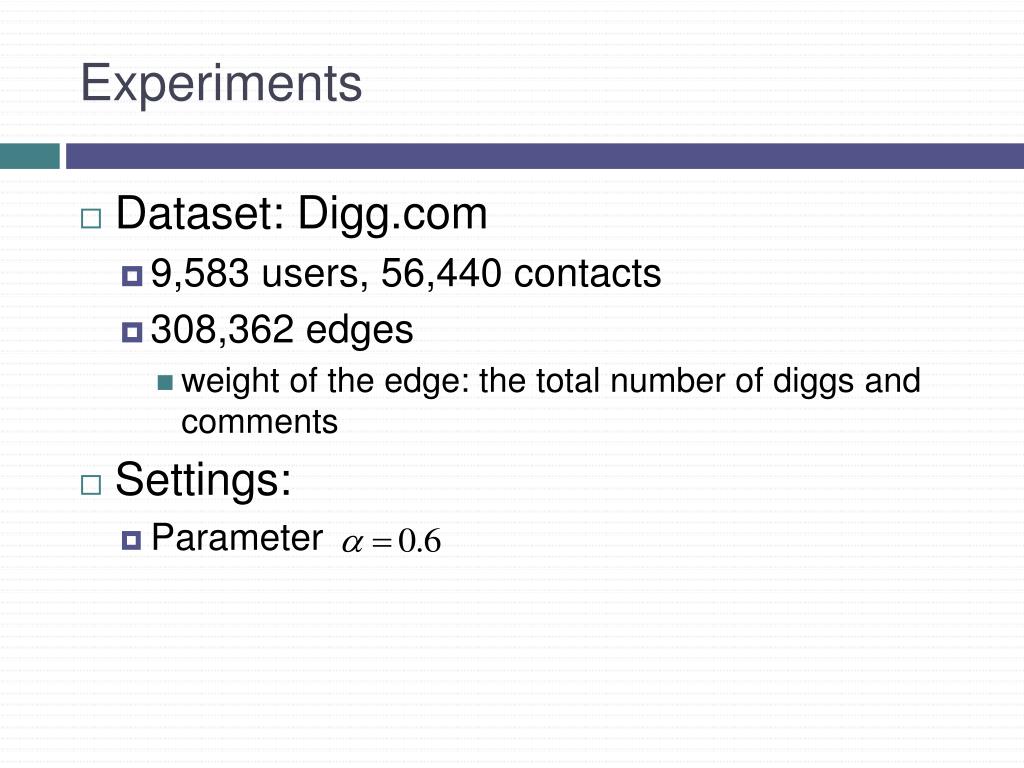Image resolution: width=1024 pixels, height=768 pixels.
Task: Click the number 56,440 in the contacts line
Action: click(x=441, y=273)
